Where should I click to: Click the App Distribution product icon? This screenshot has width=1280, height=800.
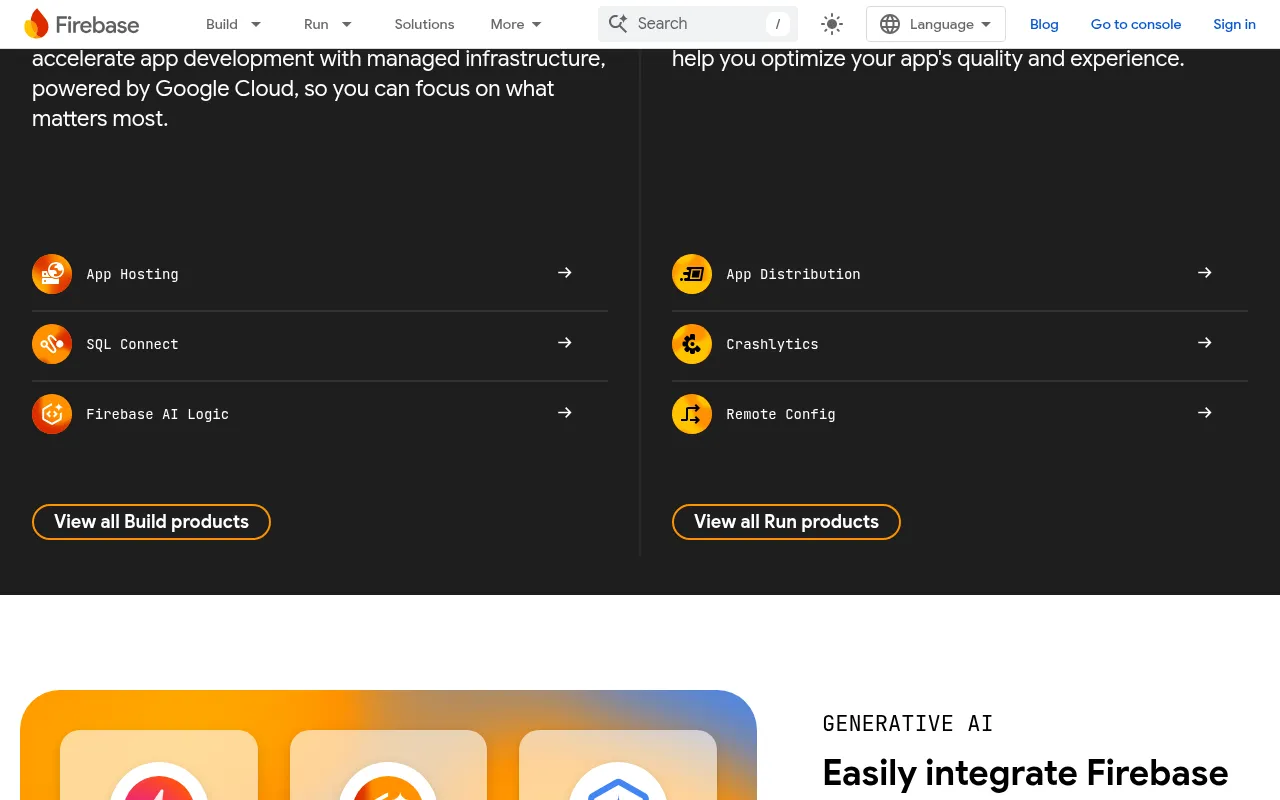pos(692,274)
